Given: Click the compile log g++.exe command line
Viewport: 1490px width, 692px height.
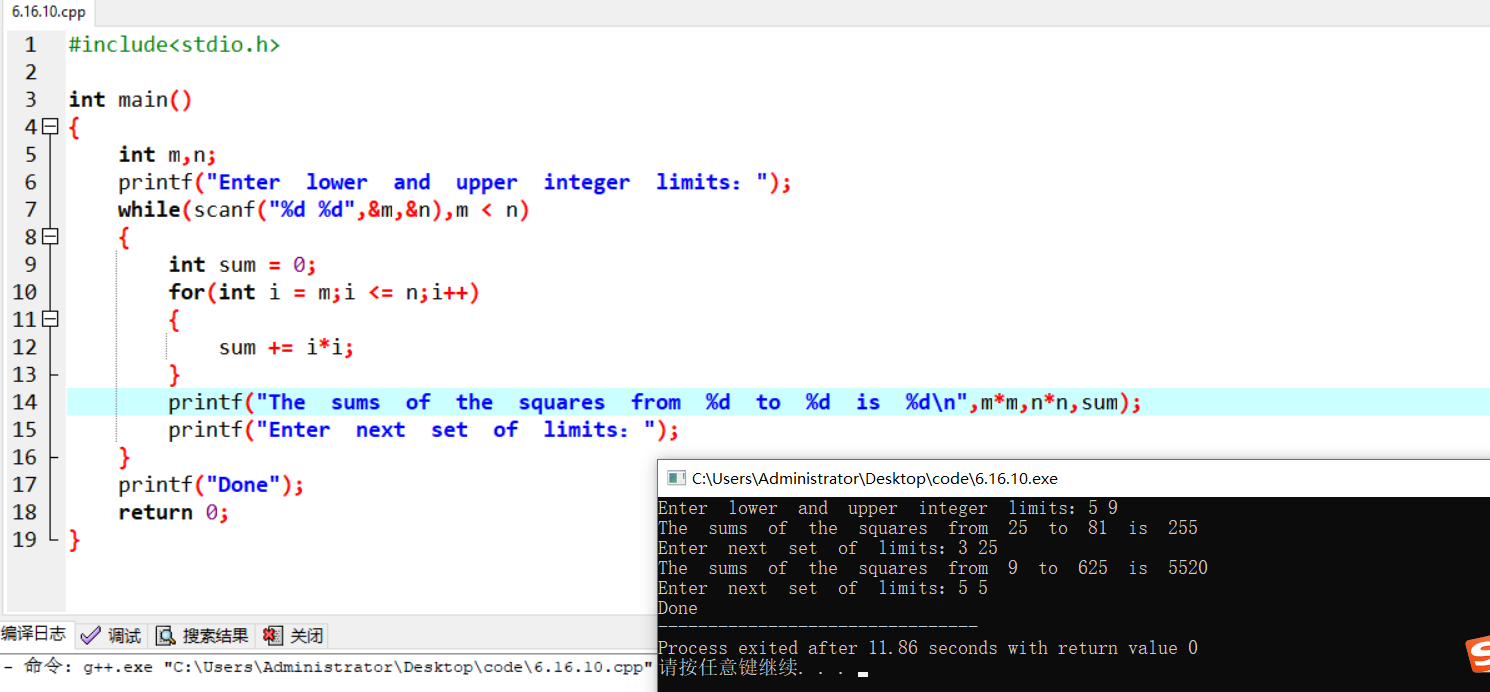Looking at the screenshot, I should [330, 667].
